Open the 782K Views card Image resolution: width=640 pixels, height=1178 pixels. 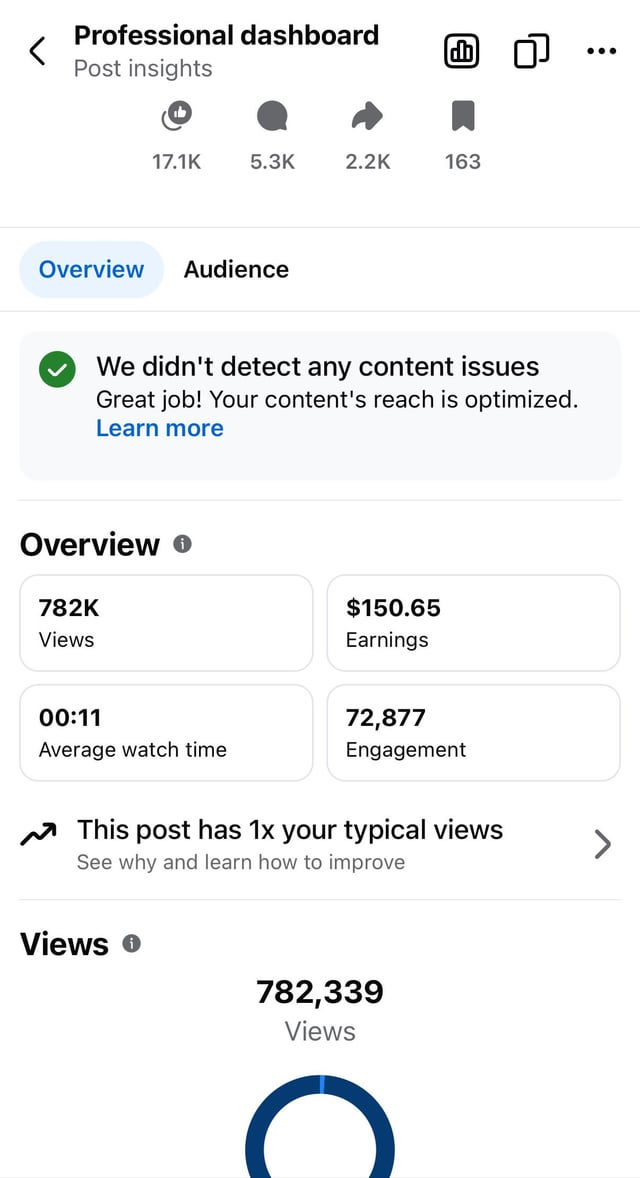pyautogui.click(x=166, y=622)
